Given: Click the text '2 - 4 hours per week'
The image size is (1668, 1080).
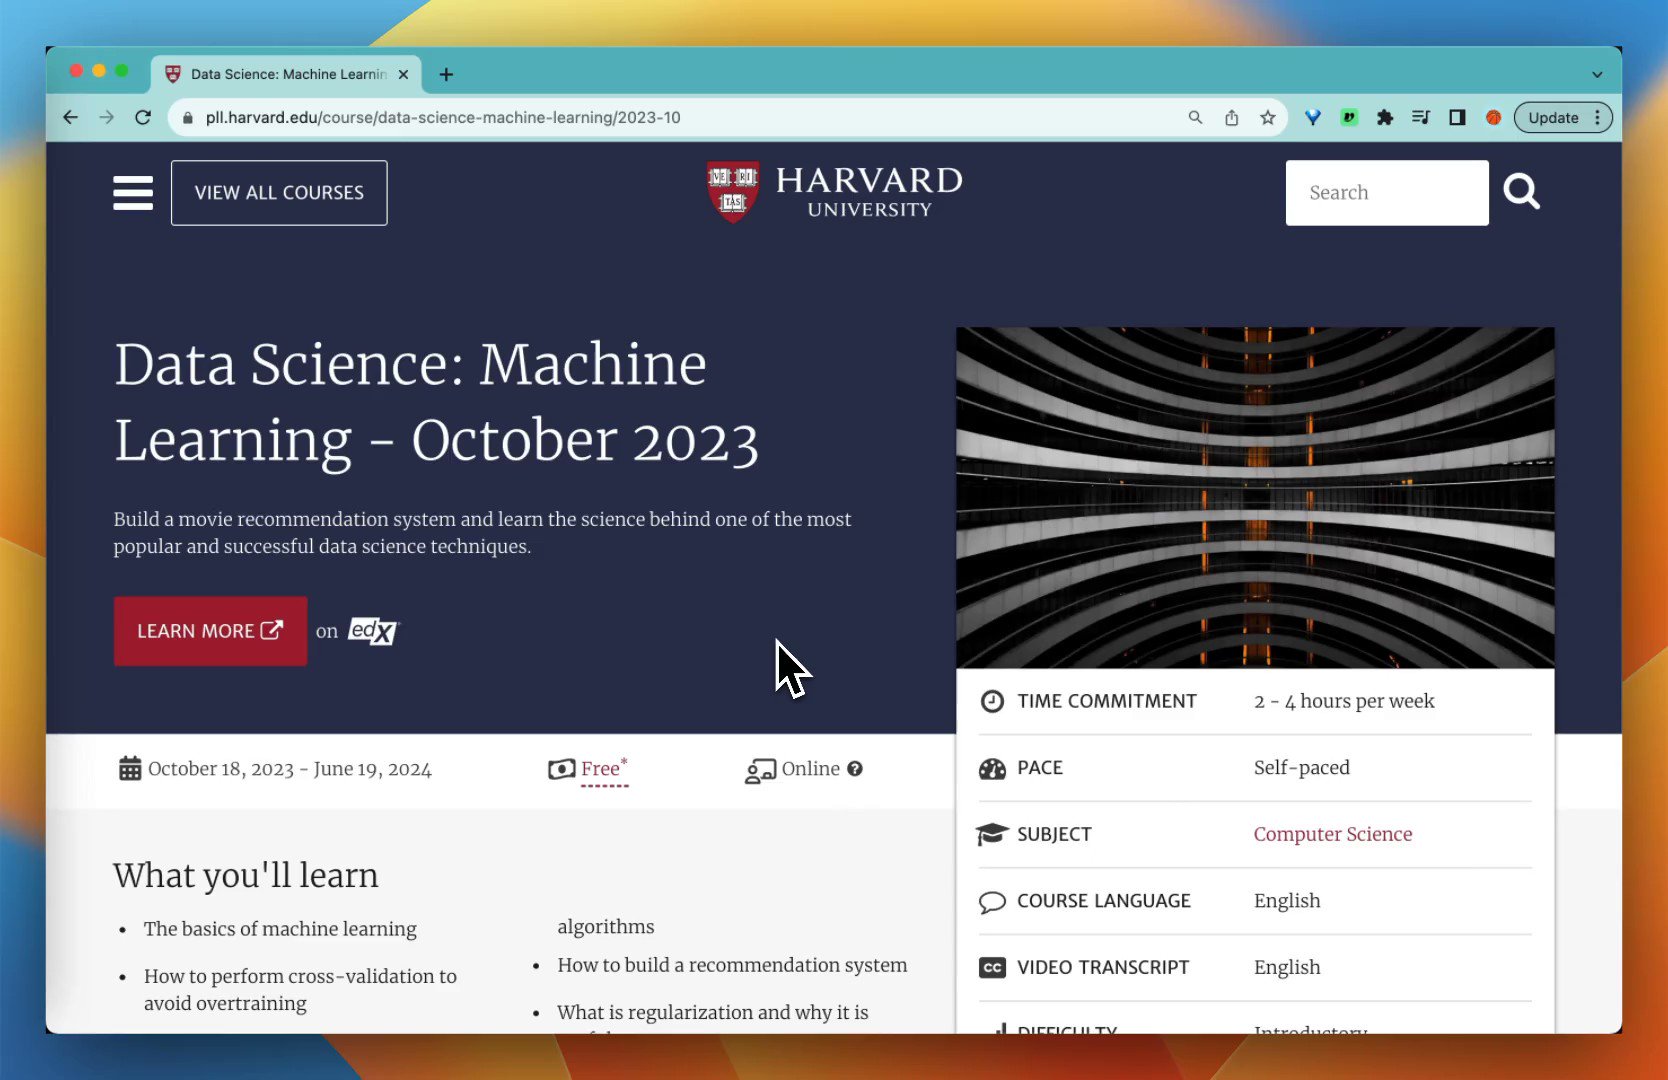Looking at the screenshot, I should 1344,701.
